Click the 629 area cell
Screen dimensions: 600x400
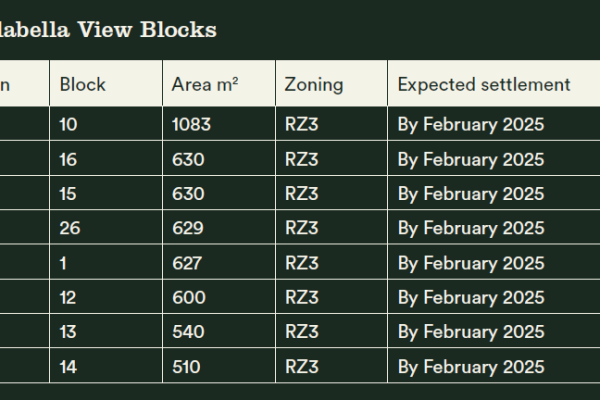point(187,228)
